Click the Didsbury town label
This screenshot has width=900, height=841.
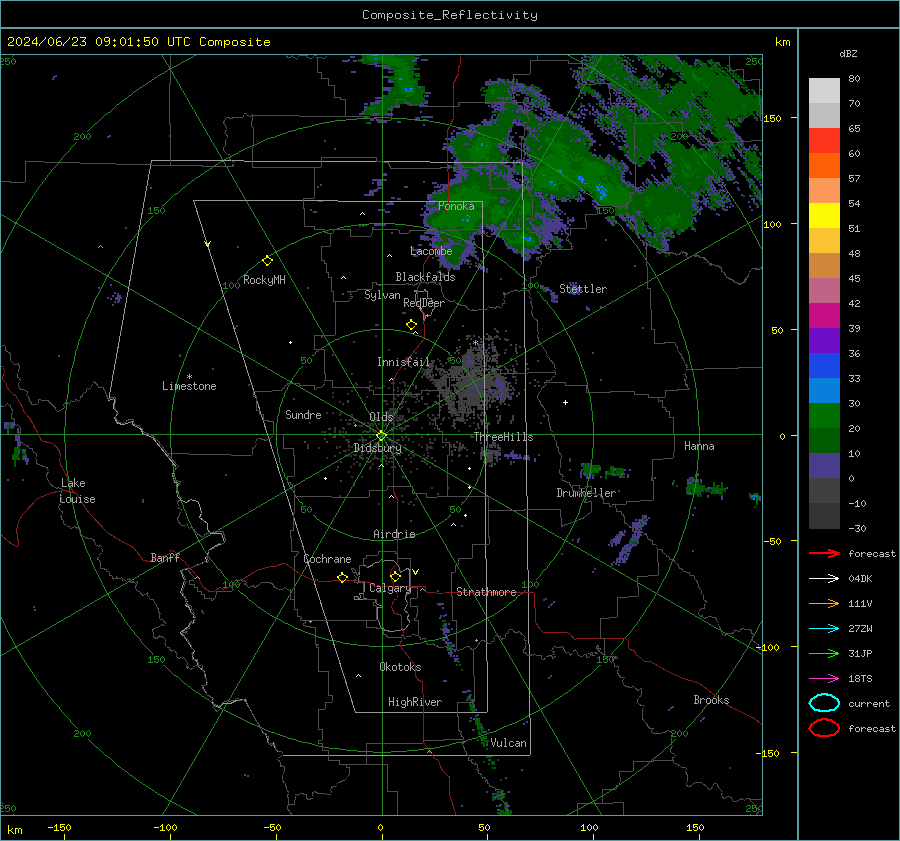(377, 448)
